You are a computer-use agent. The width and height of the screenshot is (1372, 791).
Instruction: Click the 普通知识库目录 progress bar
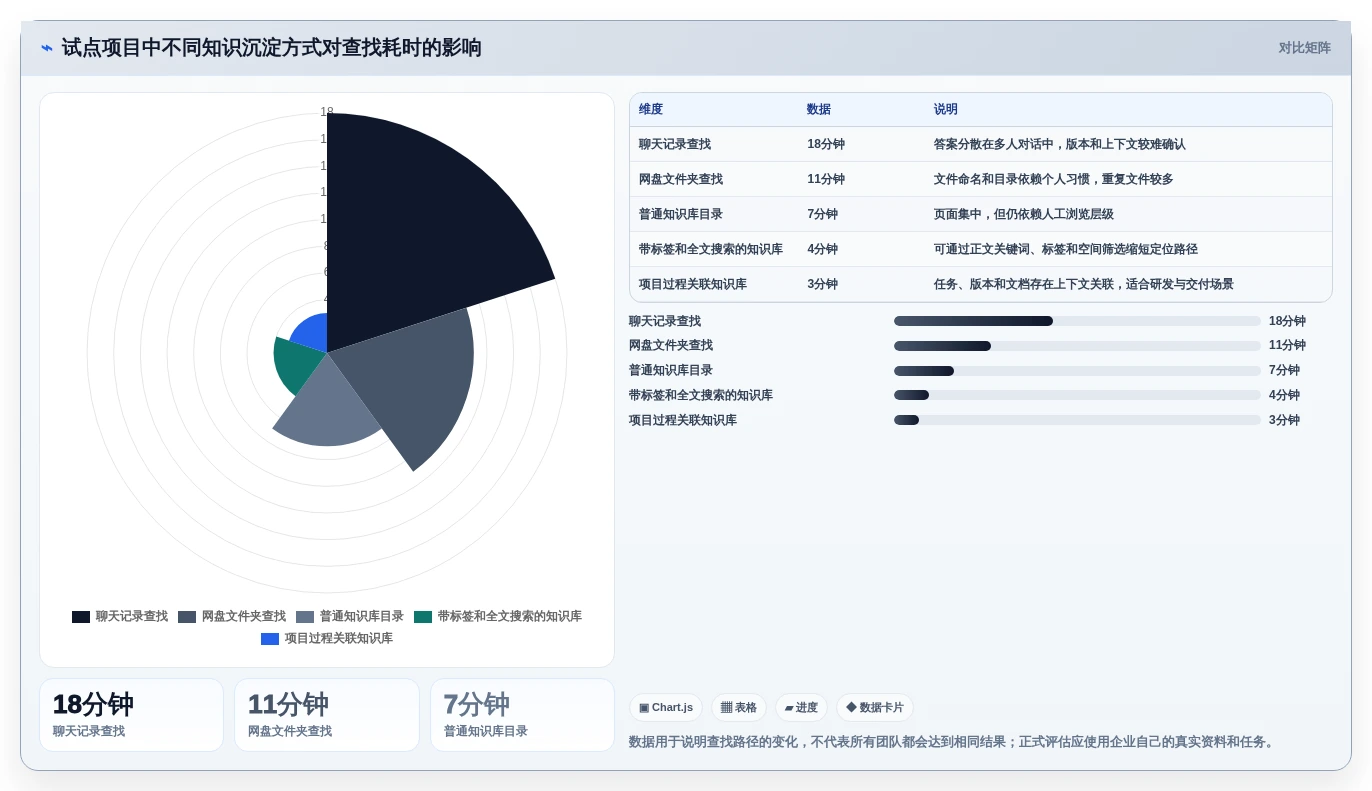1077,371
